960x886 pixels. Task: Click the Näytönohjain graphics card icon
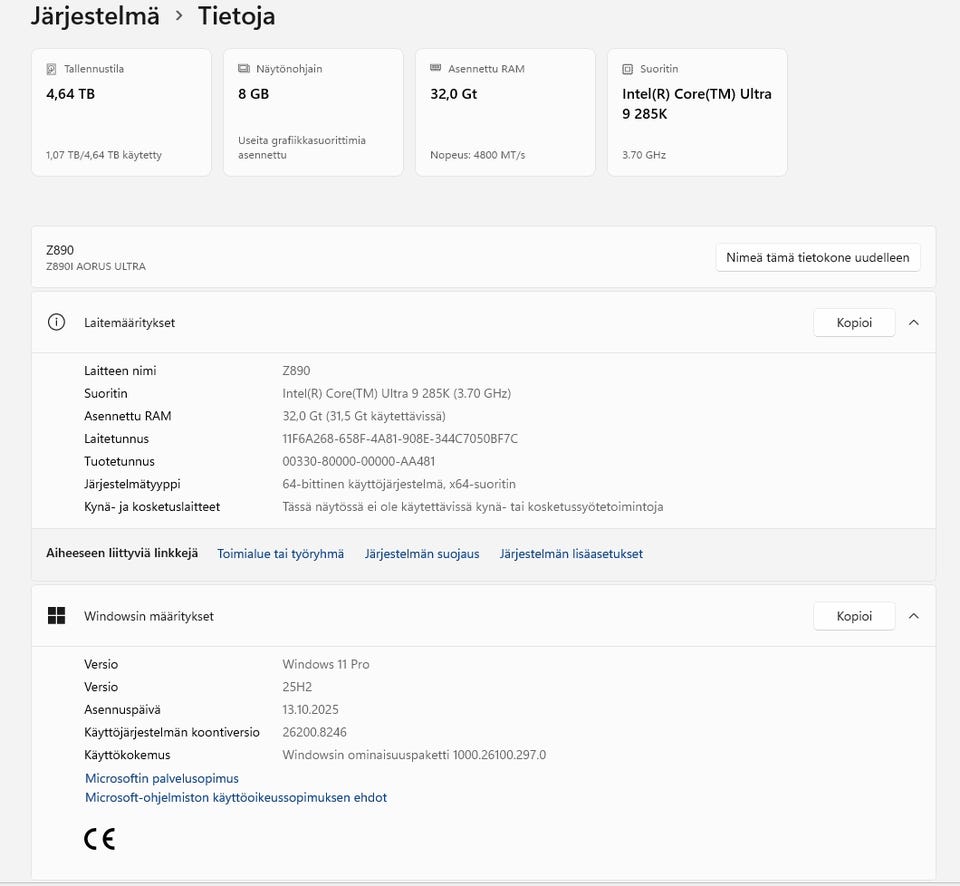click(x=244, y=69)
